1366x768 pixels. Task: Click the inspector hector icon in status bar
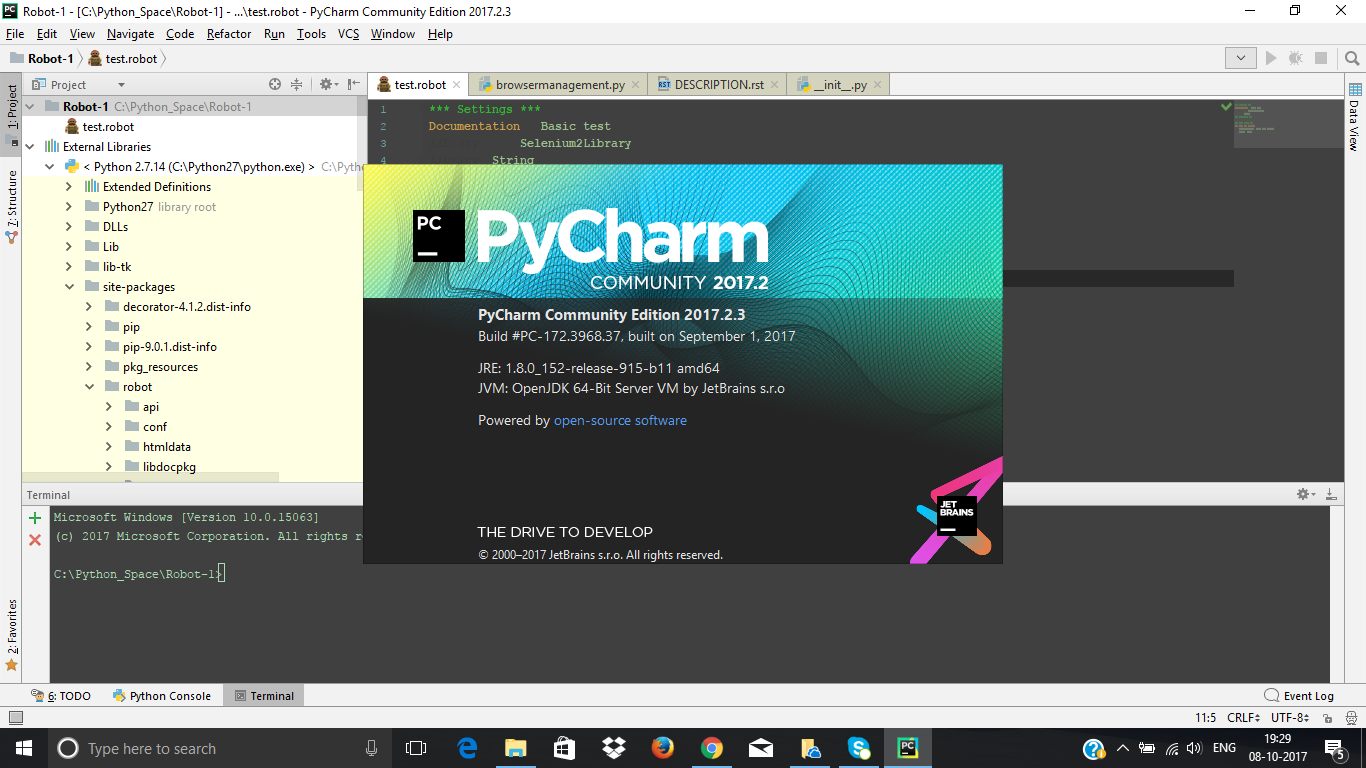pyautogui.click(x=1350, y=718)
